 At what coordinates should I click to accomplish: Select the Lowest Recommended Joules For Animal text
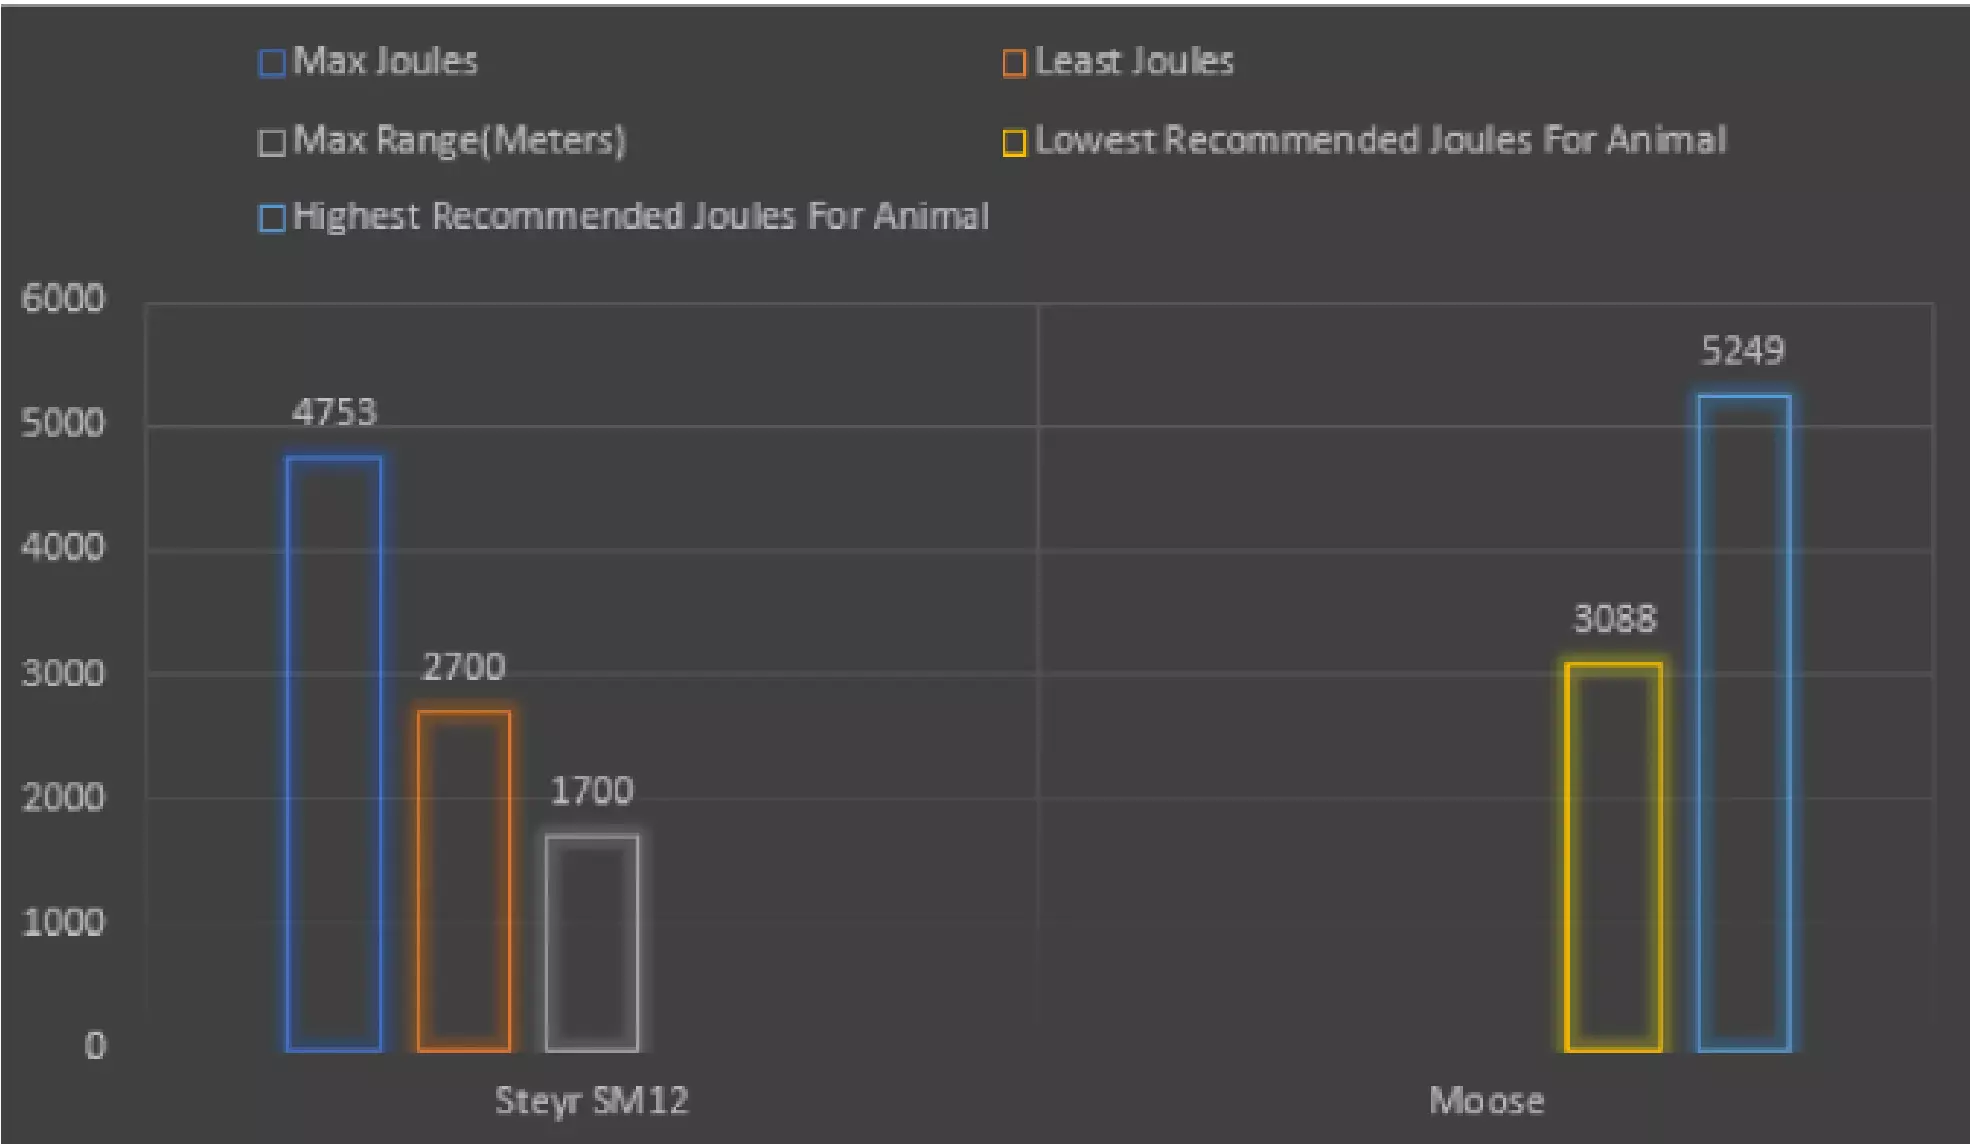tap(1380, 141)
